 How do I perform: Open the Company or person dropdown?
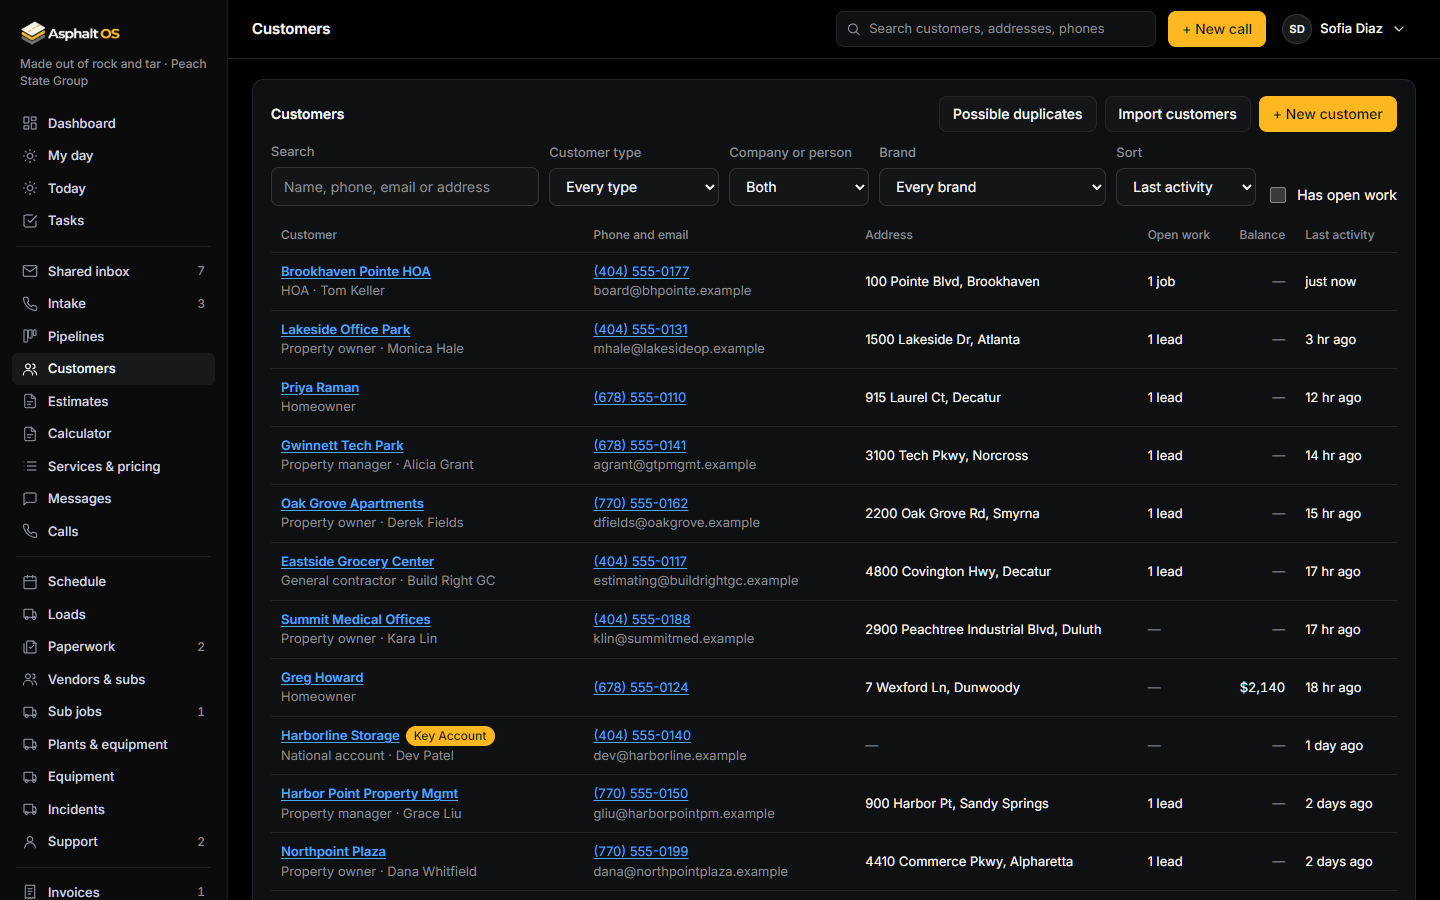[x=799, y=187]
